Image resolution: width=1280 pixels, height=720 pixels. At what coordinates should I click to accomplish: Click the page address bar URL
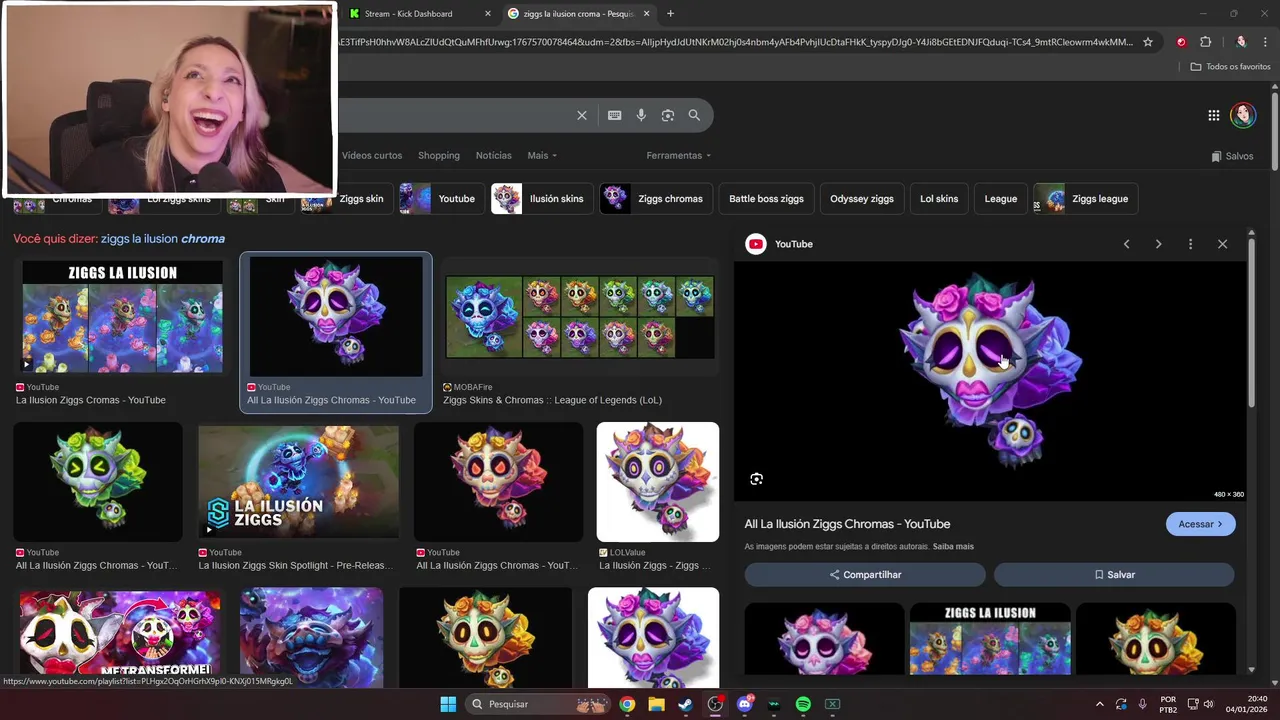[x=735, y=42]
